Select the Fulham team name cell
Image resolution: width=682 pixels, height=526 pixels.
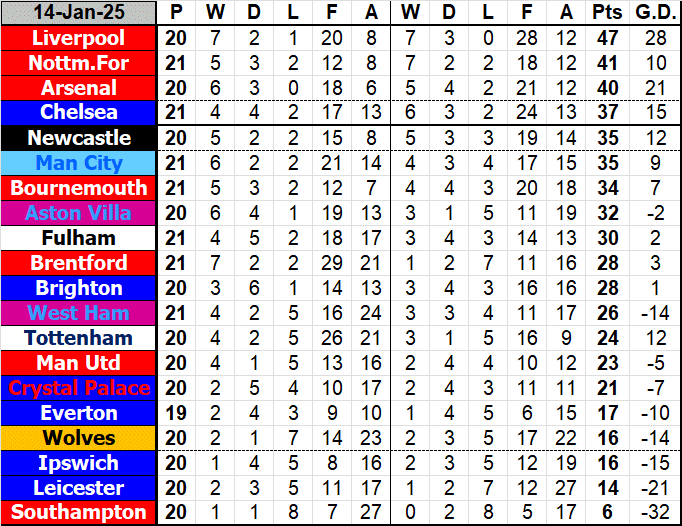pos(79,238)
